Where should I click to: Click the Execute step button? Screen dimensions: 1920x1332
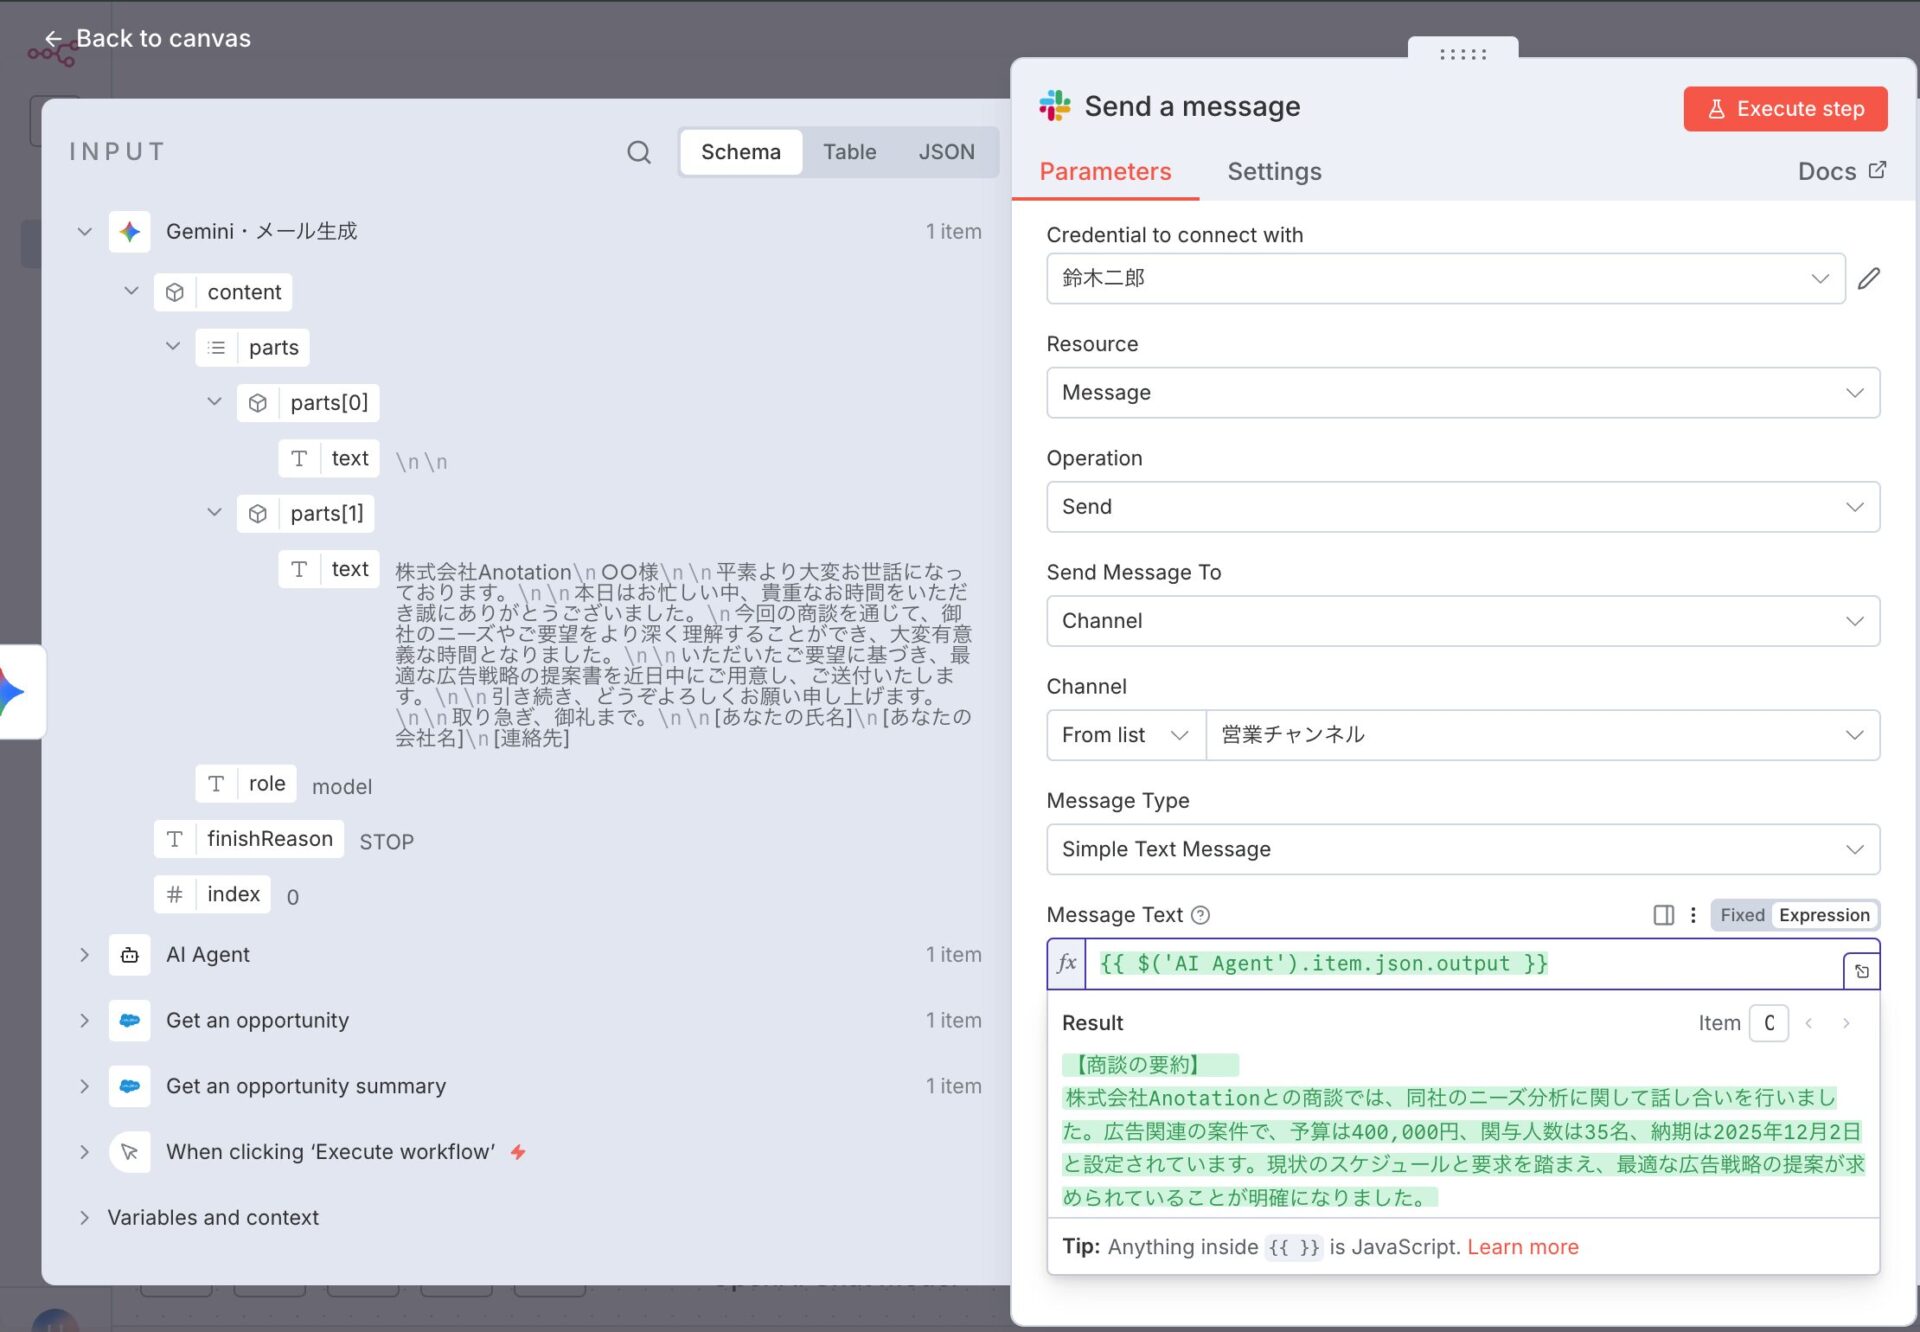tap(1785, 109)
